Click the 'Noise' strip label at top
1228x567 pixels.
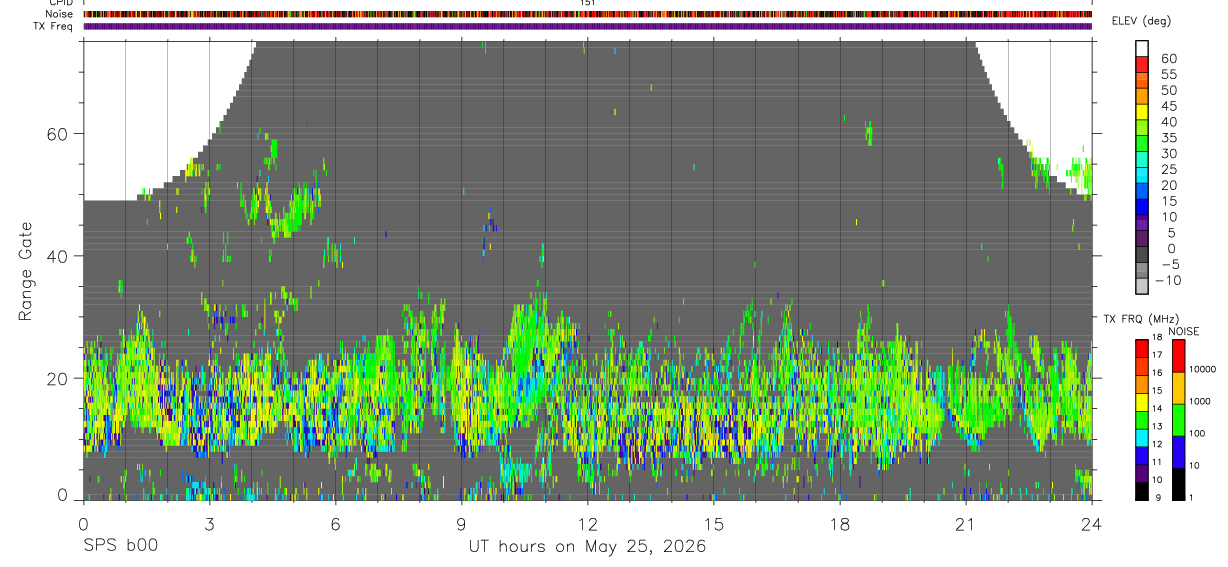pyautogui.click(x=61, y=14)
